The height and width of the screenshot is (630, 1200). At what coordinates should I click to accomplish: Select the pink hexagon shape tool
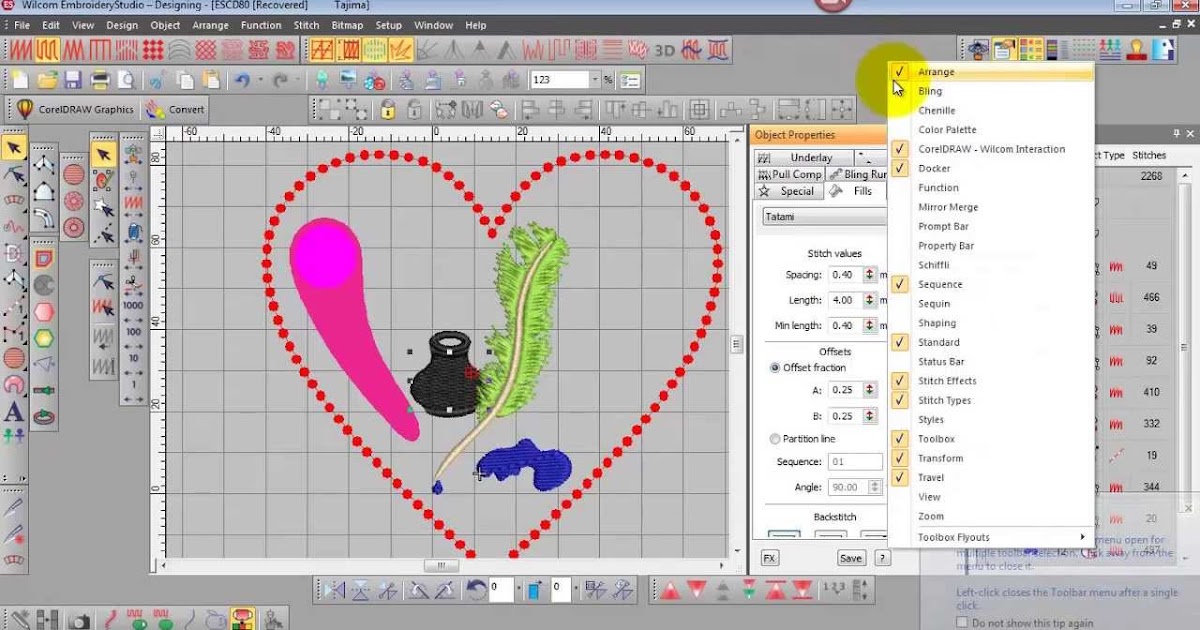point(44,312)
